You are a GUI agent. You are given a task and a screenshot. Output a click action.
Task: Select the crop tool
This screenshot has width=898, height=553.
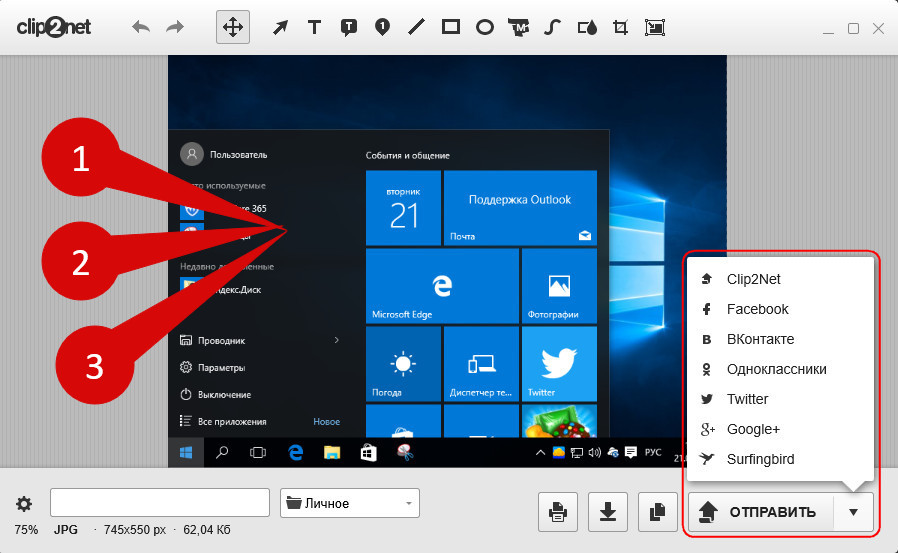(x=620, y=27)
